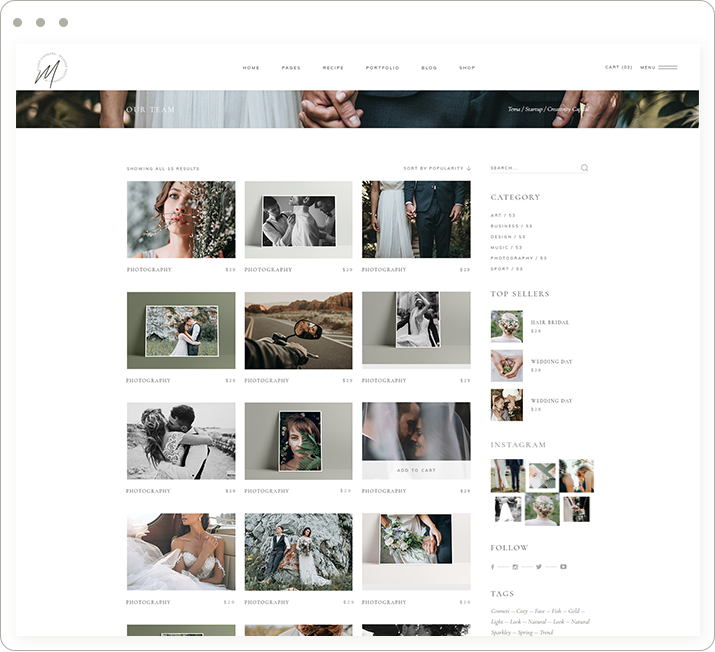
Task: Filter by the Art category
Action: pos(503,215)
